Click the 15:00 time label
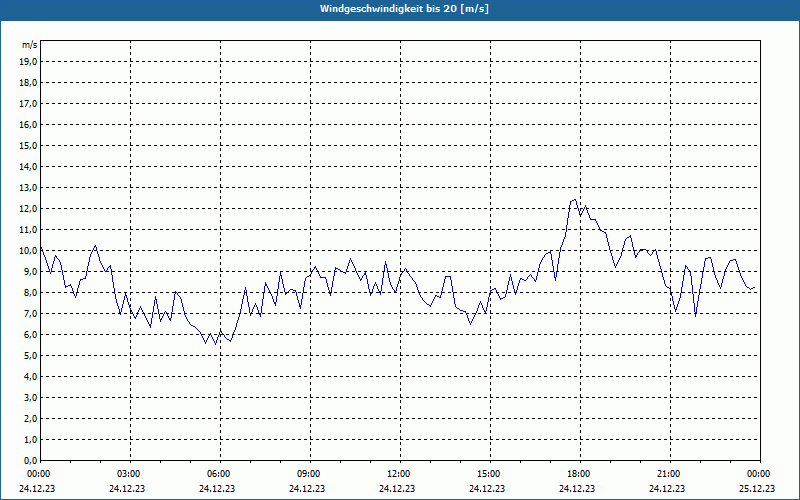The width and height of the screenshot is (800, 500). click(x=489, y=474)
